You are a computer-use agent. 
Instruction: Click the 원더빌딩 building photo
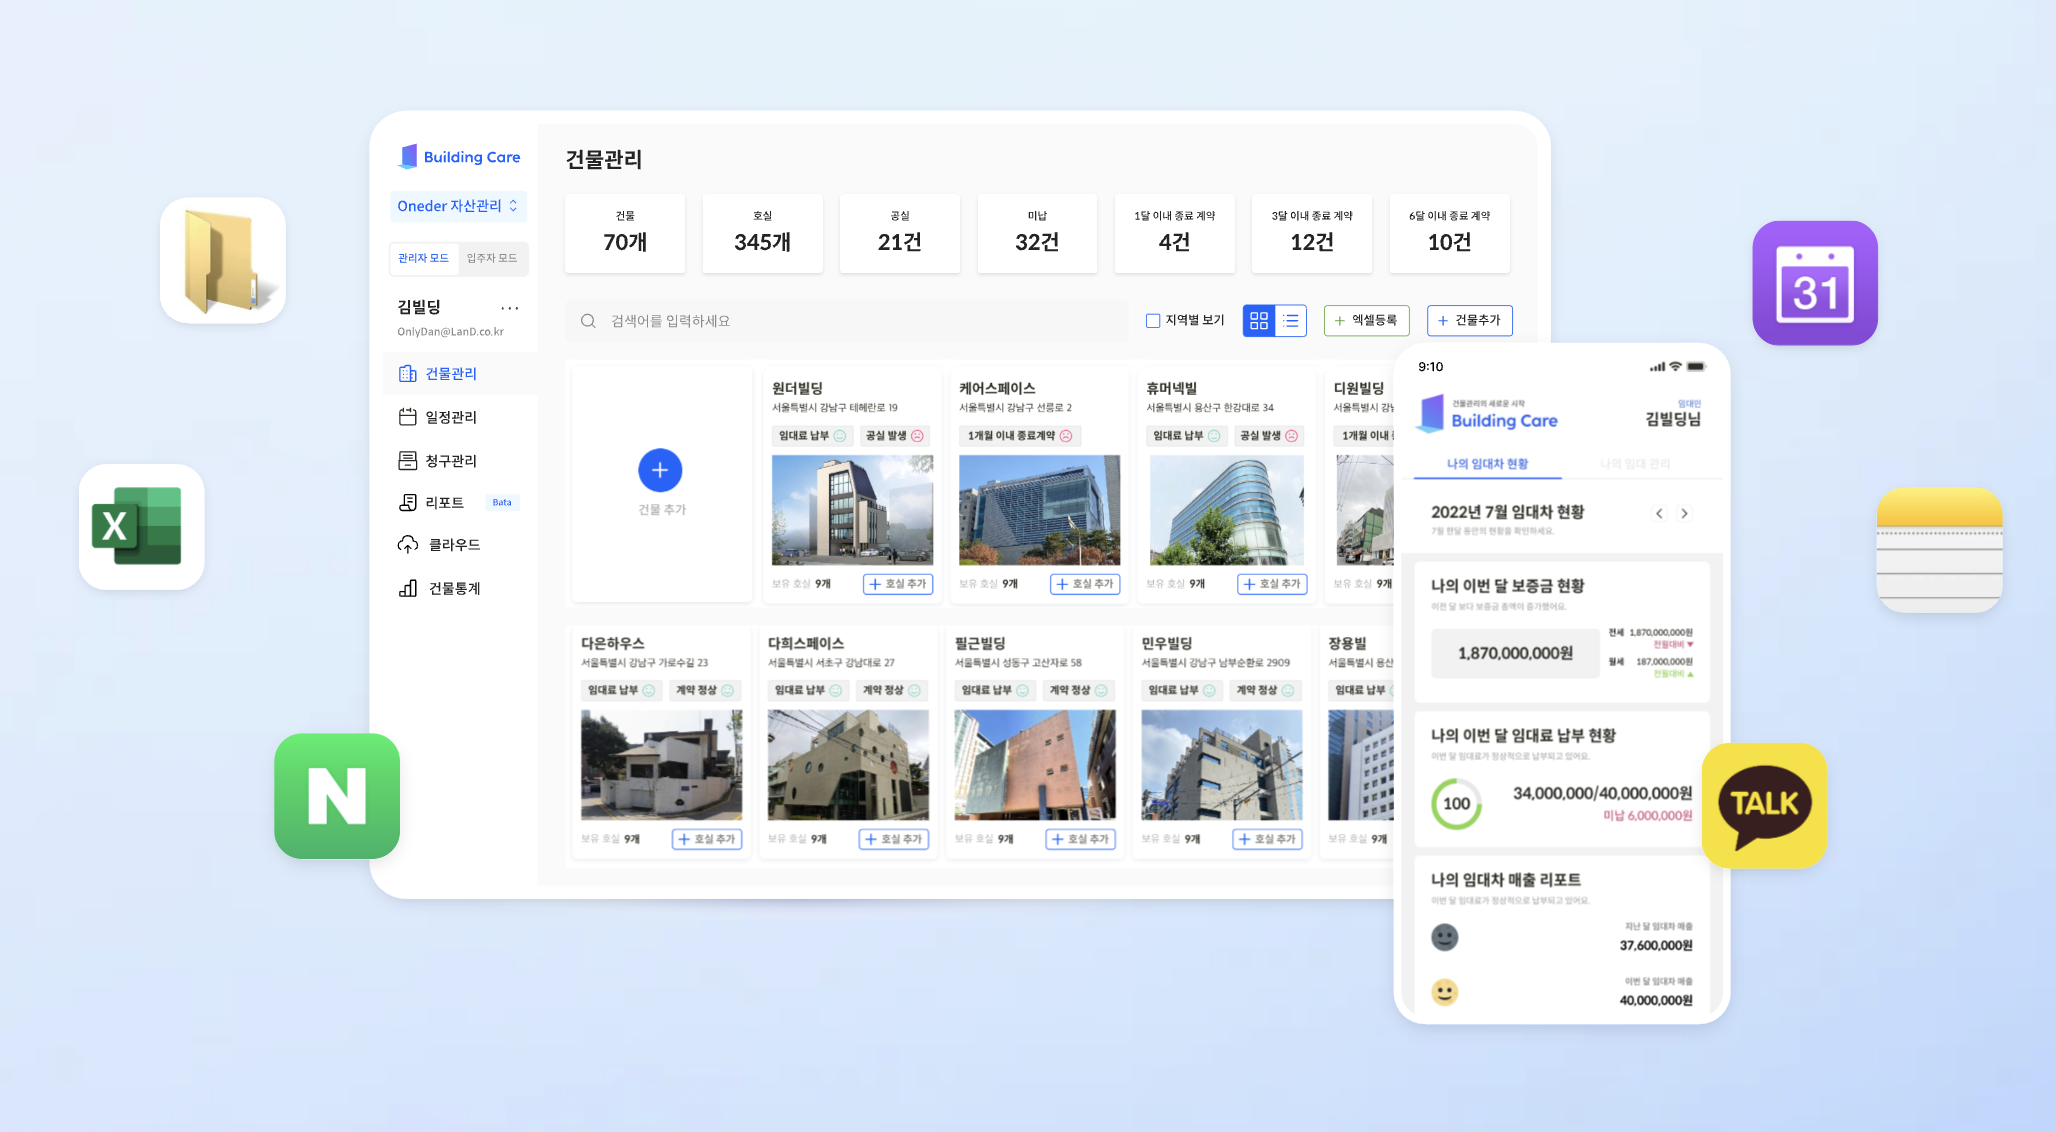(852, 510)
